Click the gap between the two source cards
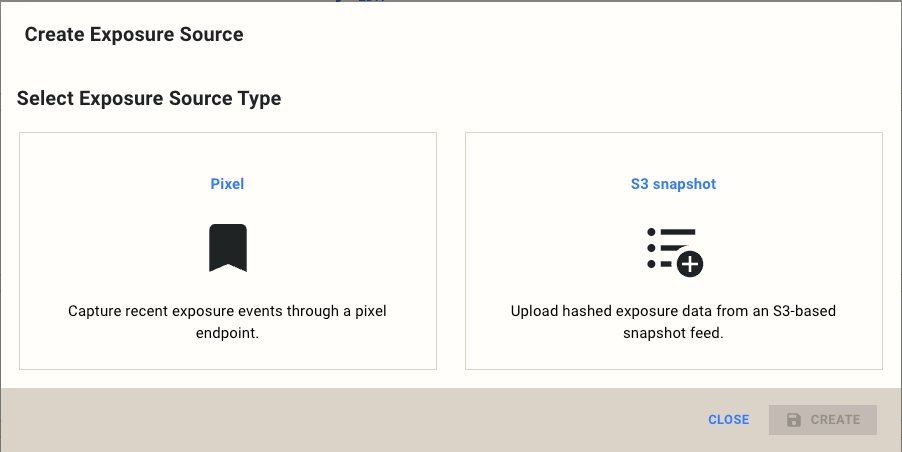The height and width of the screenshot is (452, 902). 451,250
